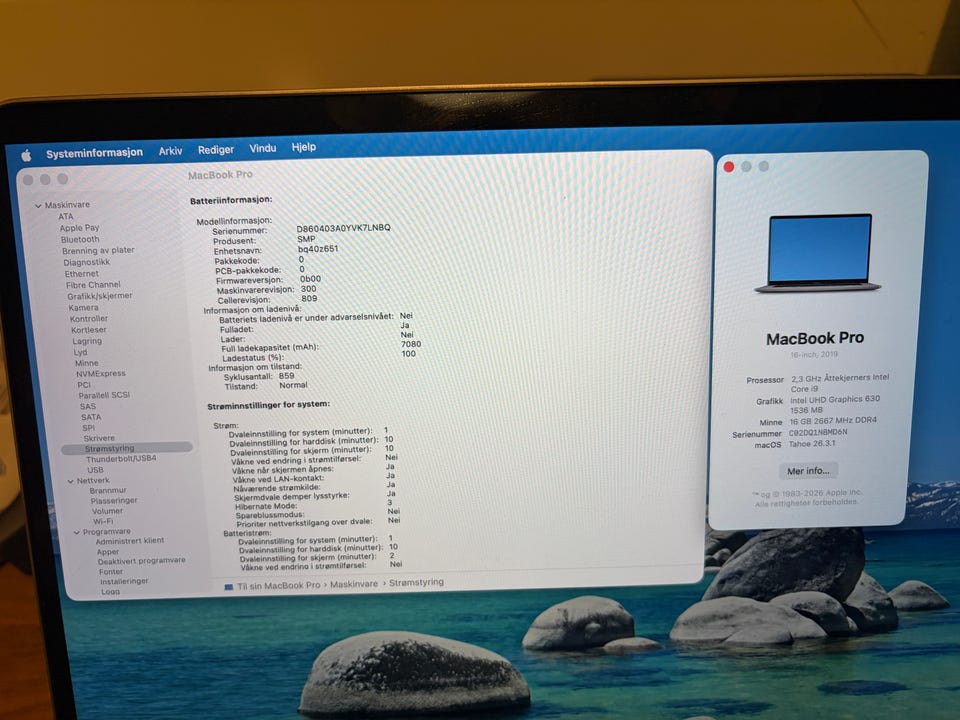
Task: Open the Arkiv menu
Action: coord(170,151)
